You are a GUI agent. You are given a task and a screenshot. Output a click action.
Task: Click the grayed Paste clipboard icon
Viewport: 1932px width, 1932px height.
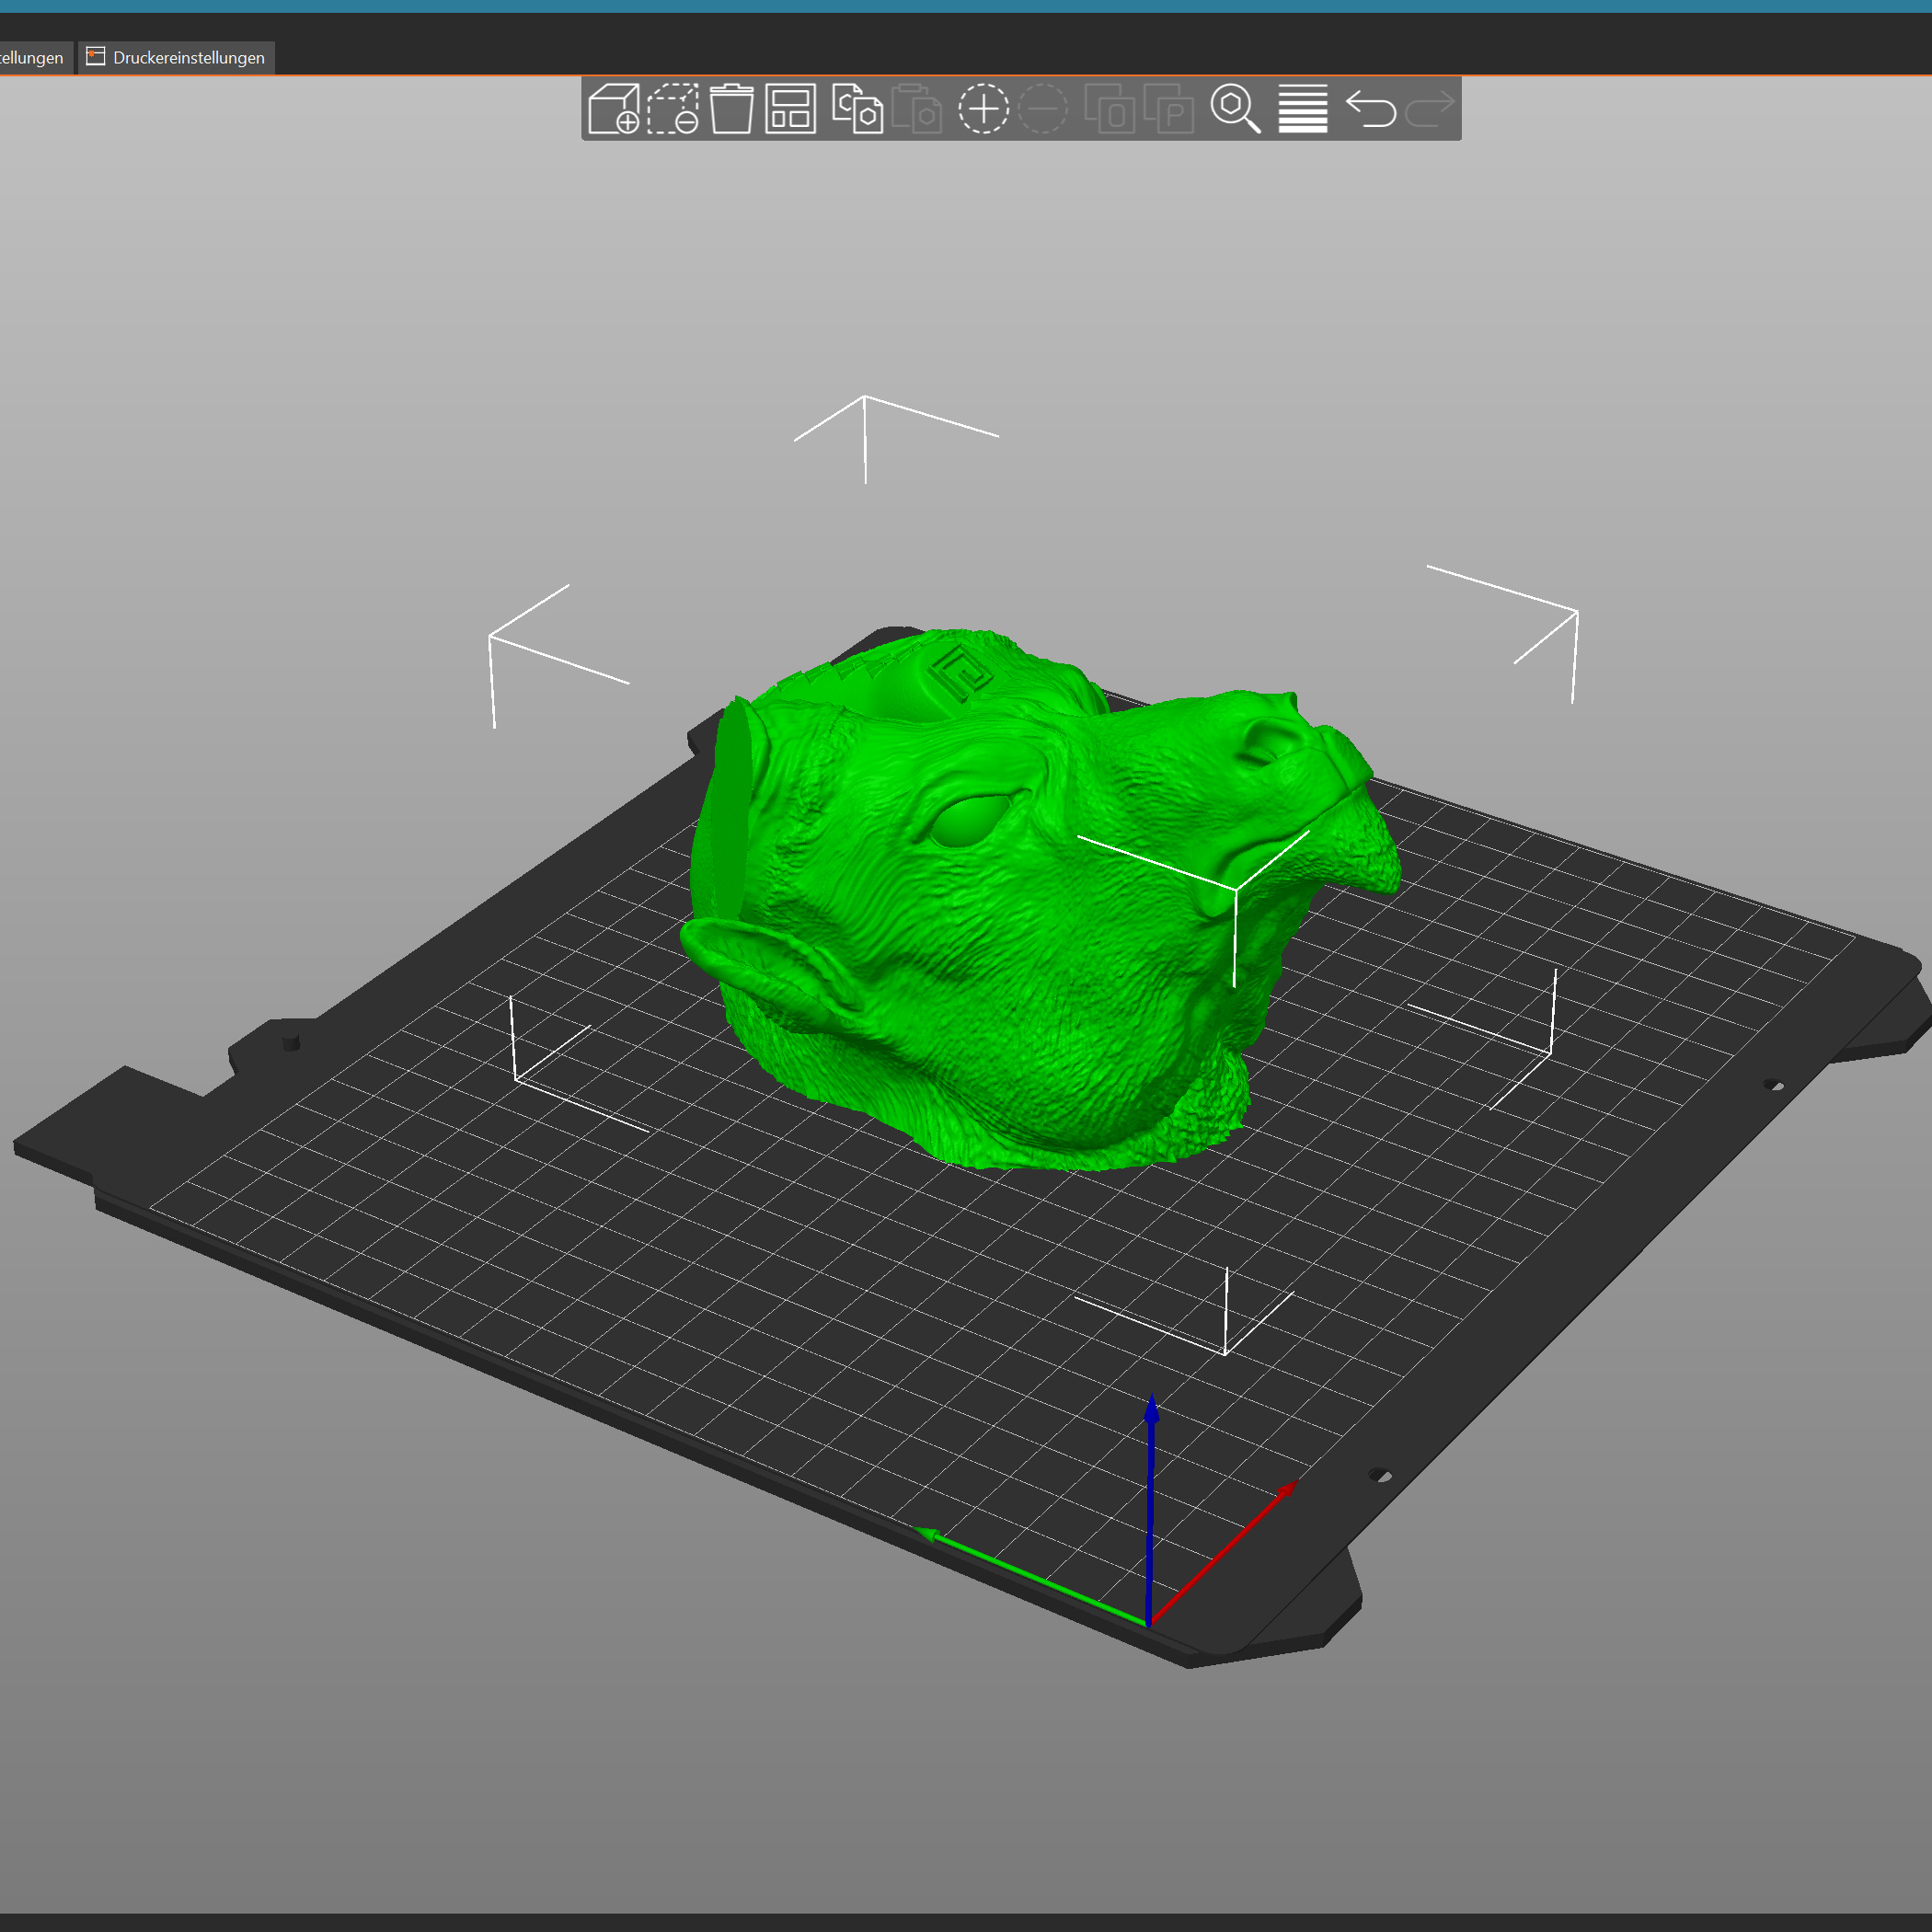916,109
